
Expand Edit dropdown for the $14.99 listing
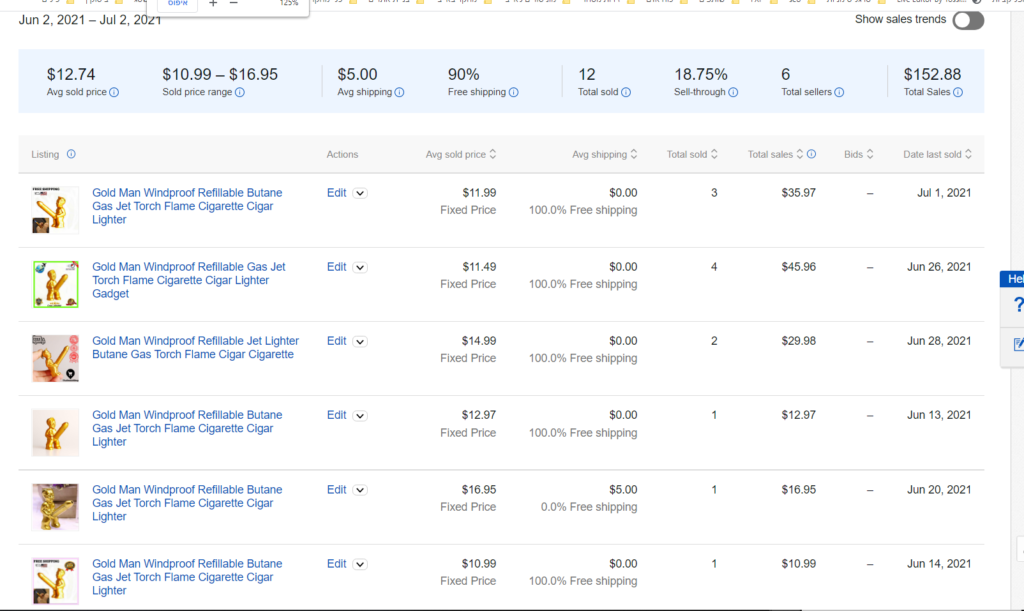(x=360, y=341)
